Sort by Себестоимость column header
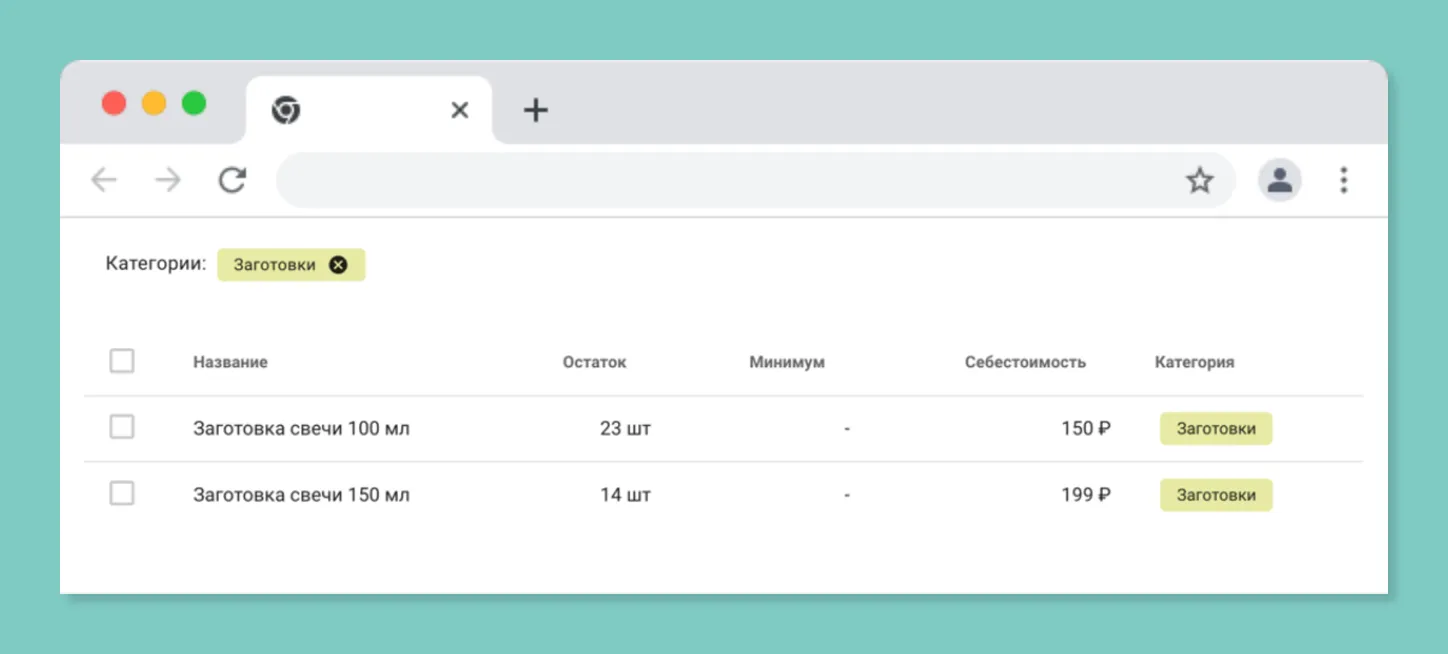The height and width of the screenshot is (654, 1448). click(x=1025, y=362)
